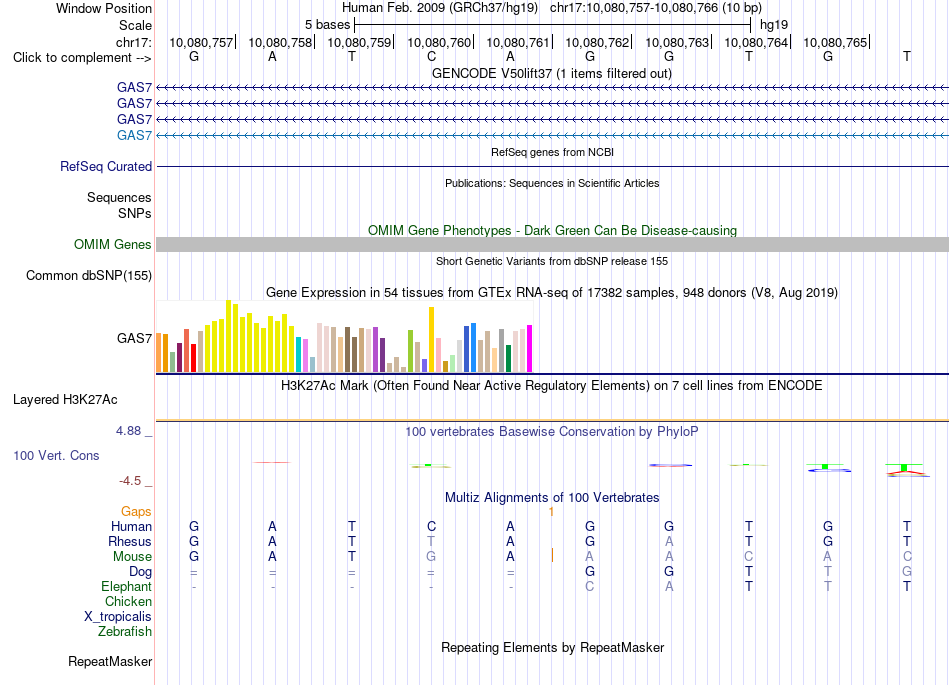Click red PhyloP mark under 10,080,758

(272, 463)
